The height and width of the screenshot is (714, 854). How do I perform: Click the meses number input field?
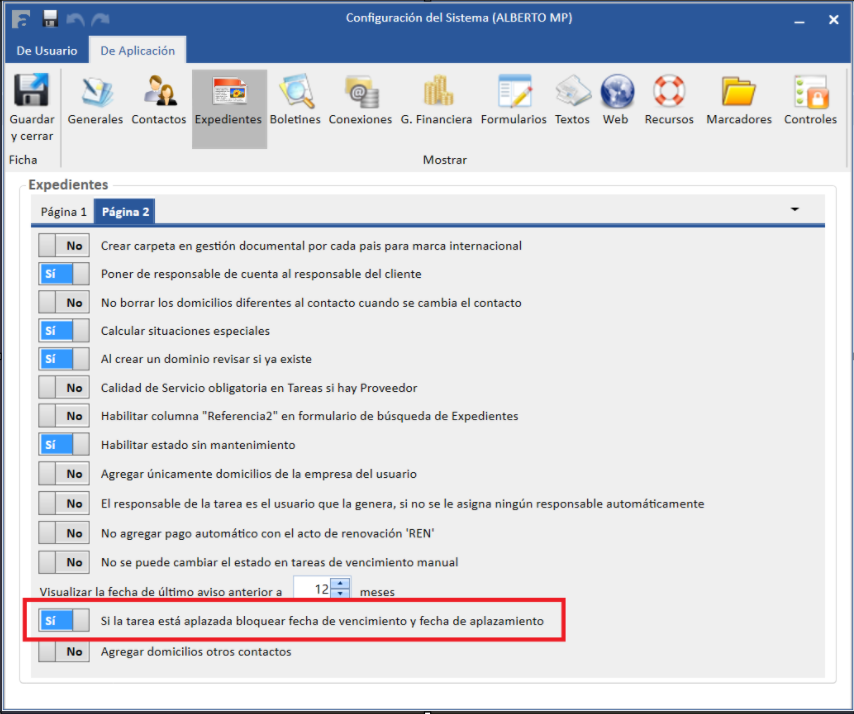pyautogui.click(x=313, y=590)
